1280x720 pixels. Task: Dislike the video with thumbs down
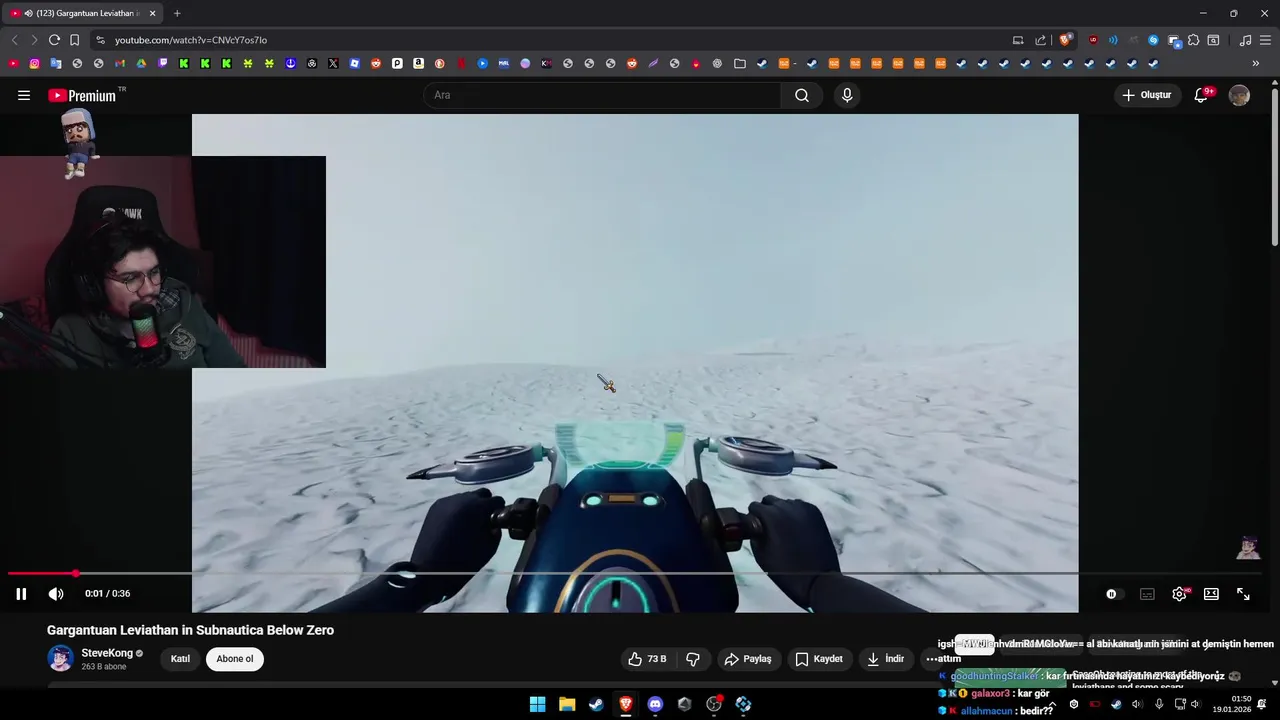(693, 659)
